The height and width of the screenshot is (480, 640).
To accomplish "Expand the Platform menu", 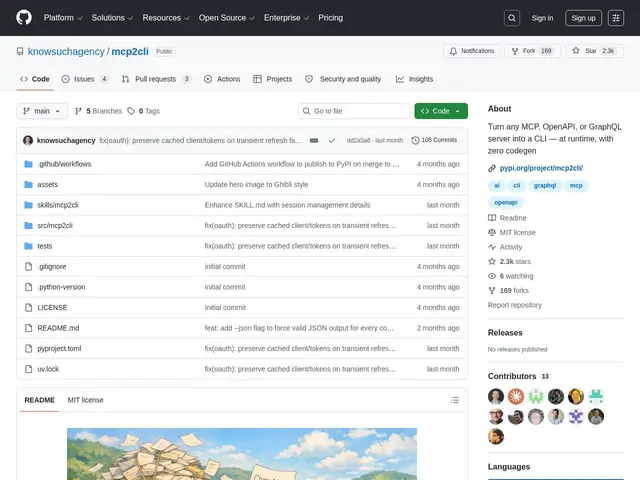I will pos(63,18).
